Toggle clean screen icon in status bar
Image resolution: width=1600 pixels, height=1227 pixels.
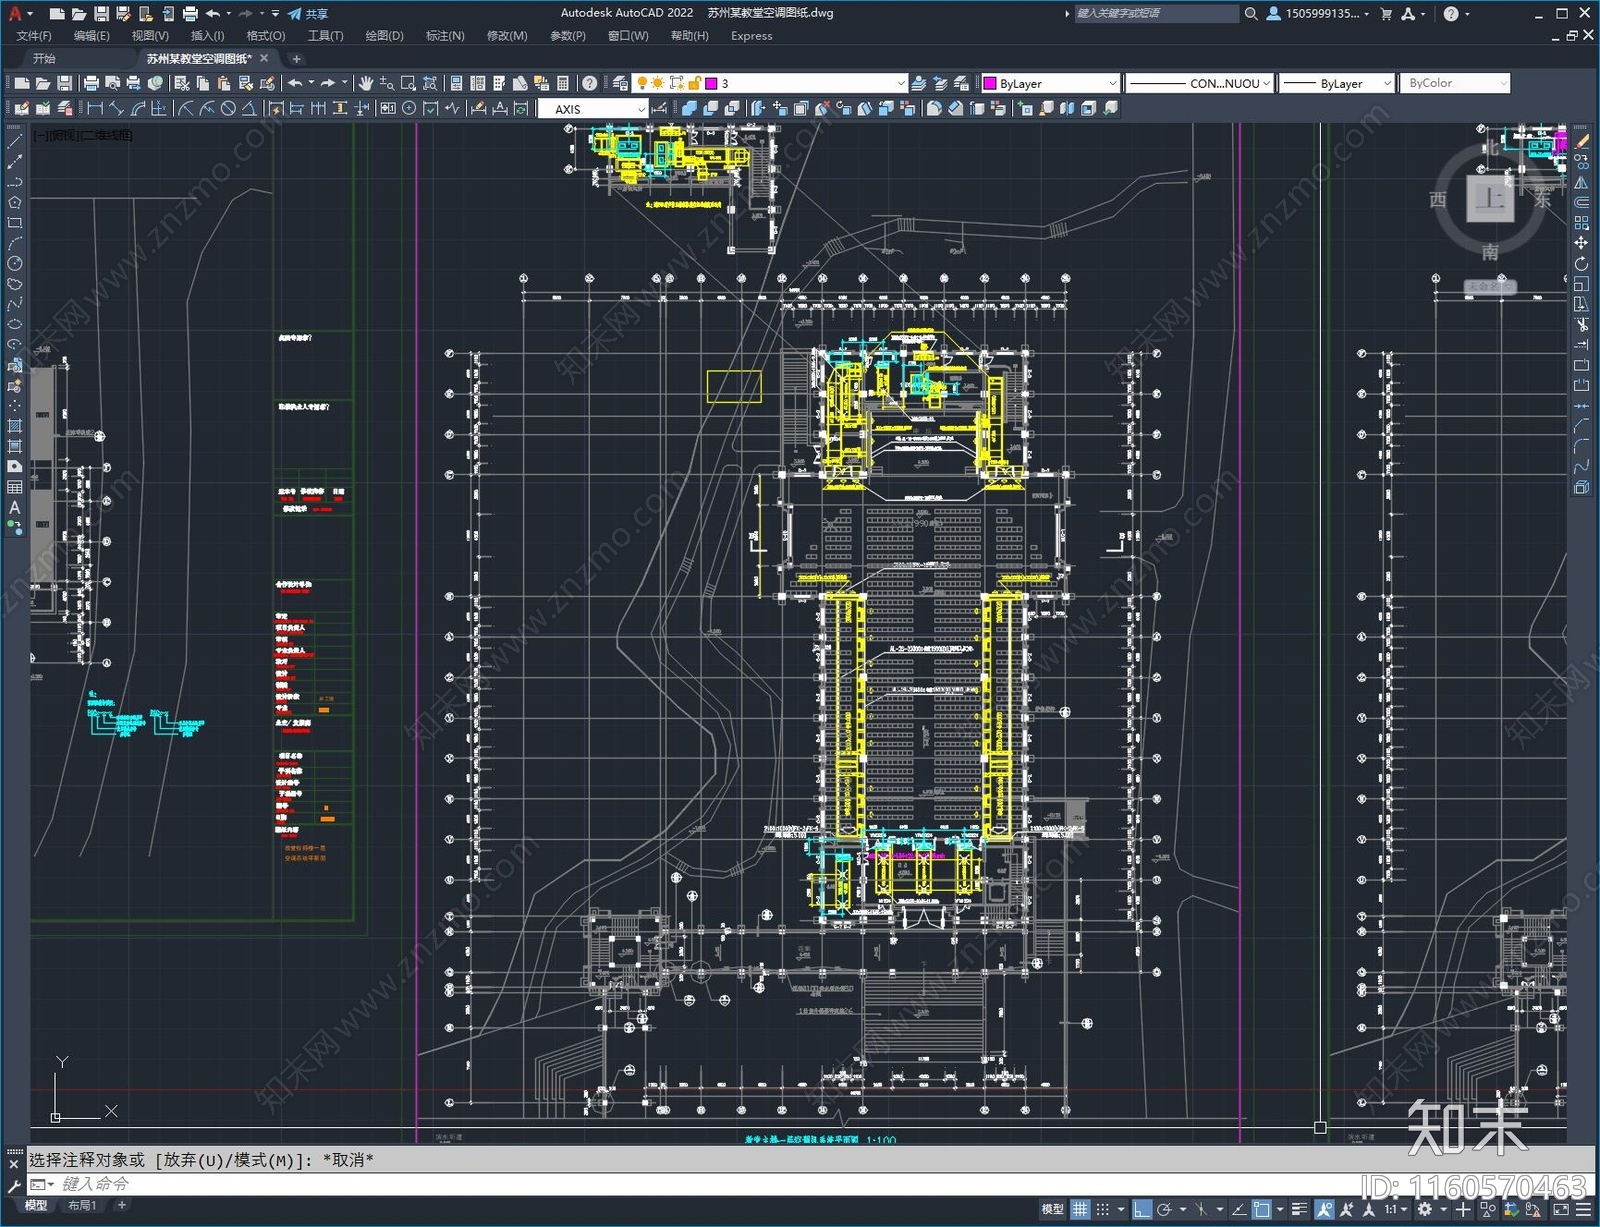click(1561, 1209)
